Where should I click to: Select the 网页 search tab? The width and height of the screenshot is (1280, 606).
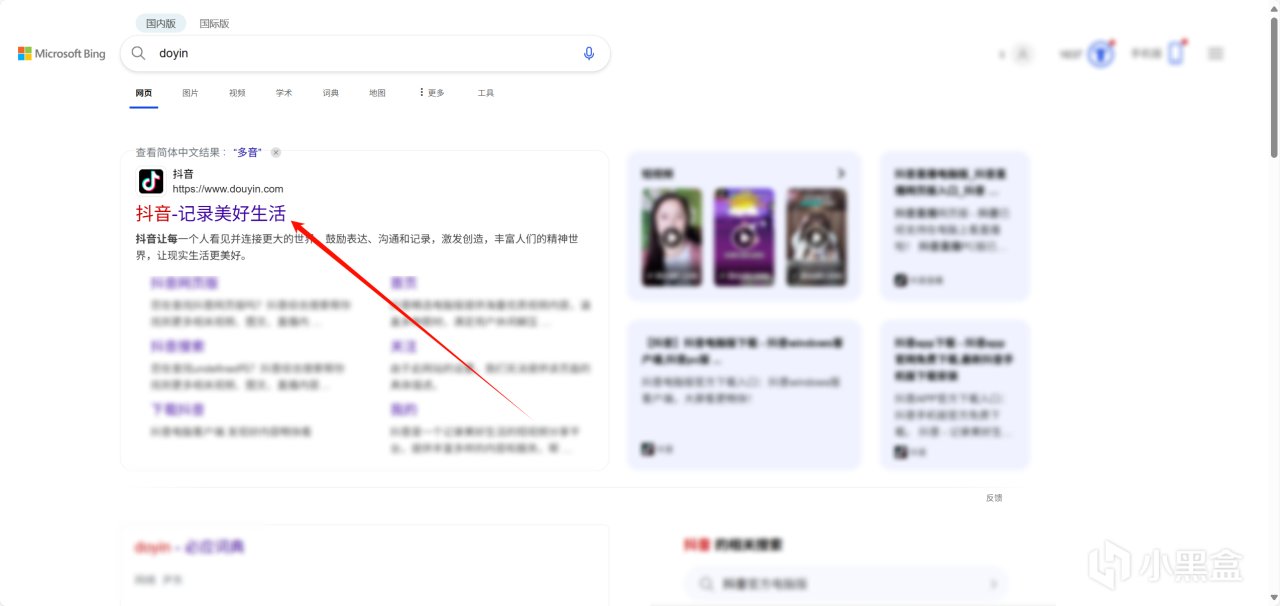[x=144, y=93]
